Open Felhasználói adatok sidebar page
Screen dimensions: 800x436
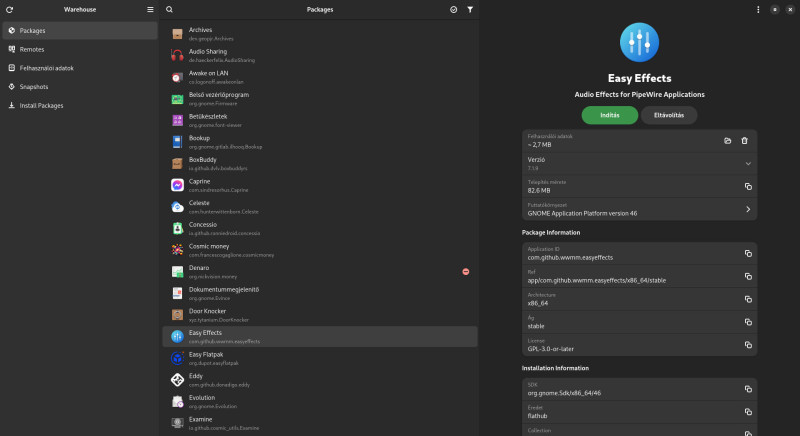click(80, 68)
